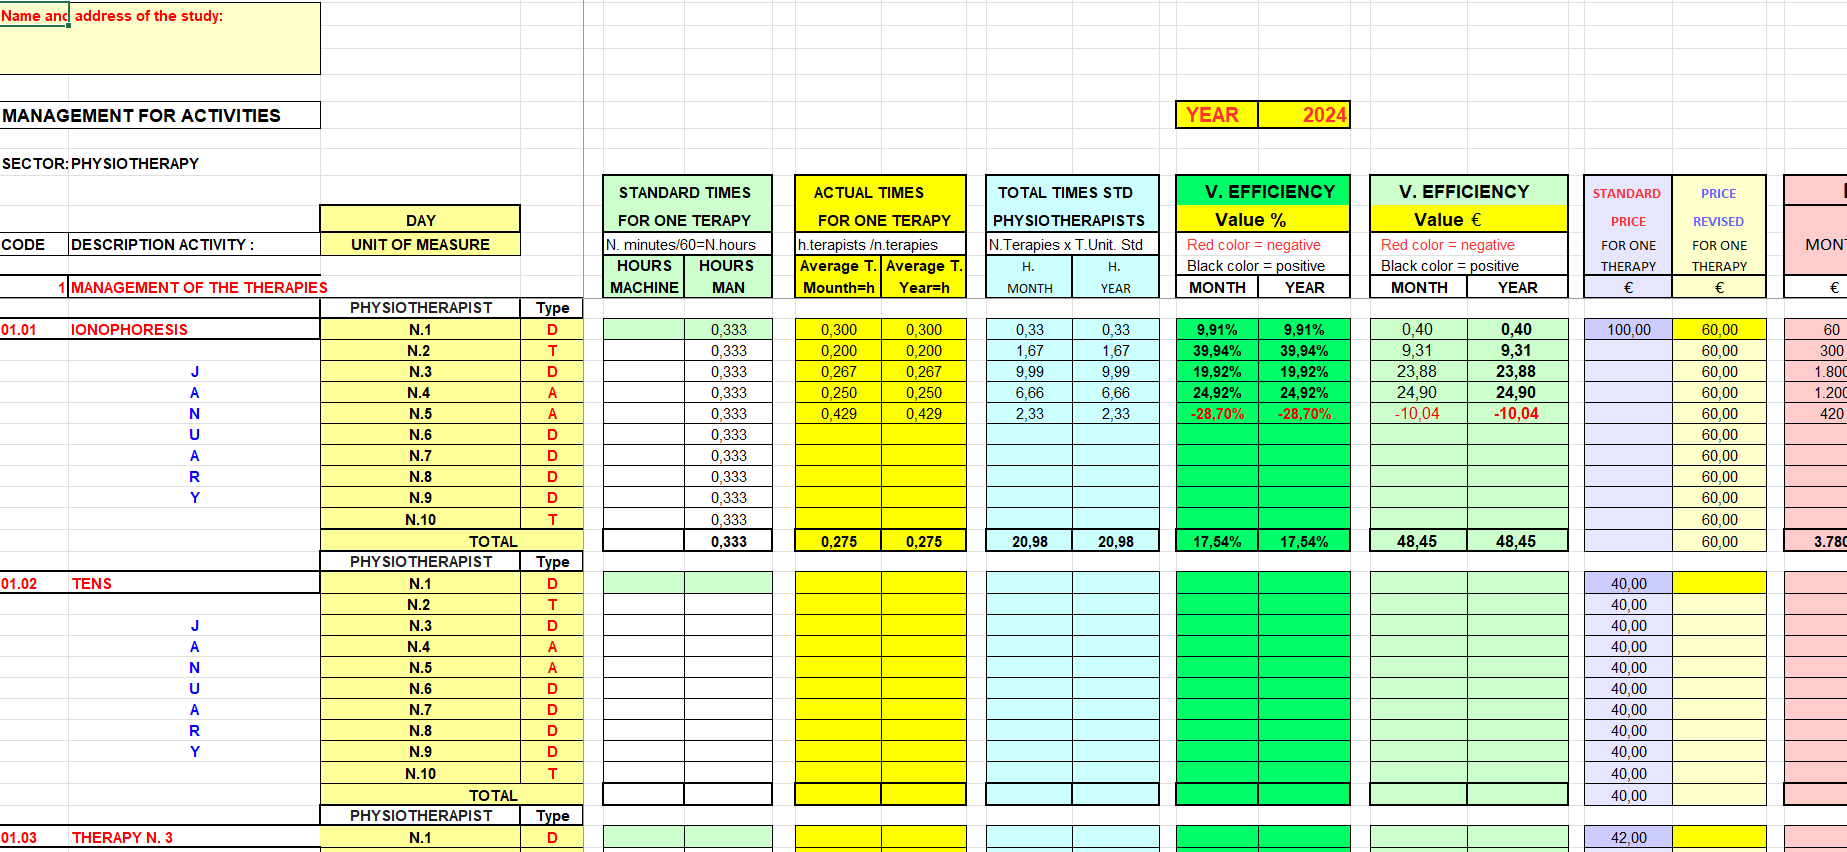Click the Ionophoresis N.1 revised price 60,00
This screenshot has width=1847, height=852.
1719,329
